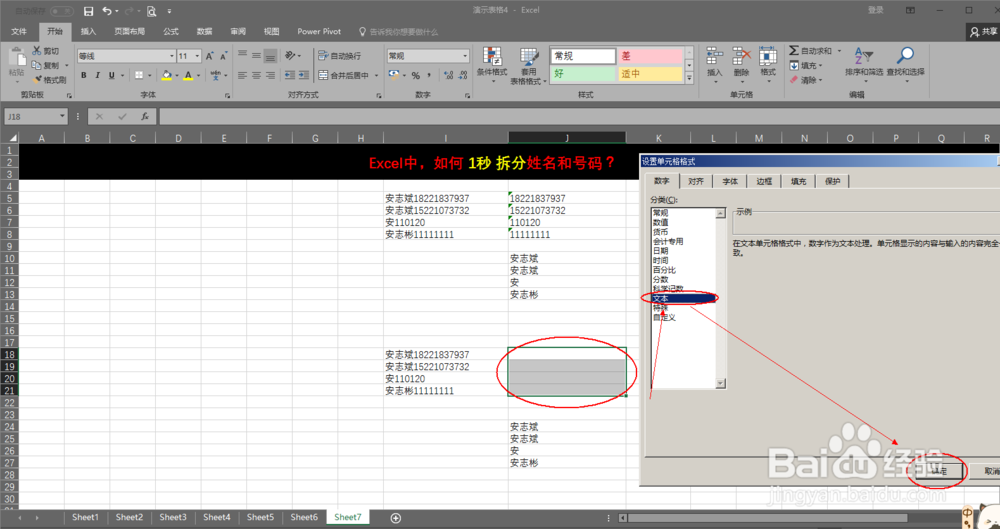Increase indent in alignment group
This screenshot has width=1000, height=529.
(x=304, y=75)
